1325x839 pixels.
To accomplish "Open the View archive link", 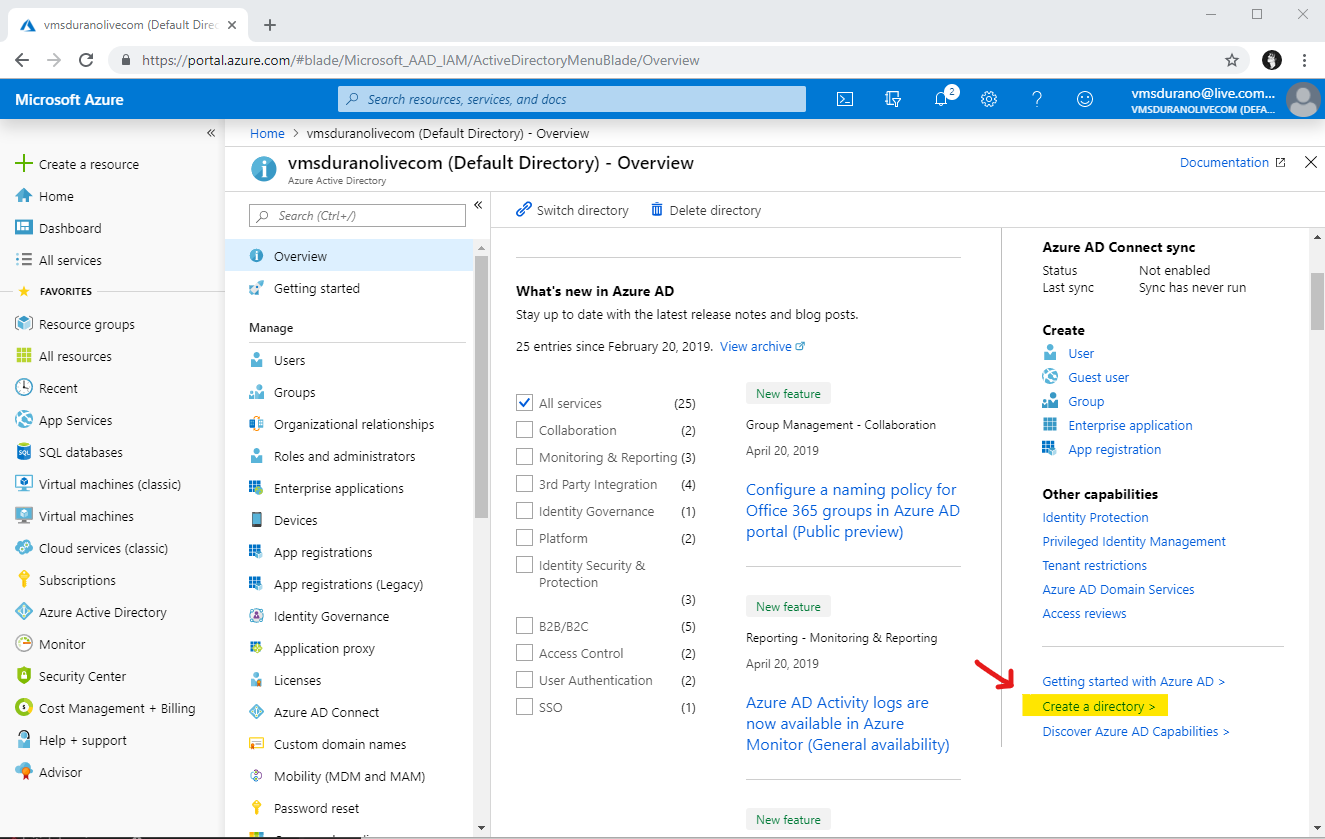I will tap(762, 346).
